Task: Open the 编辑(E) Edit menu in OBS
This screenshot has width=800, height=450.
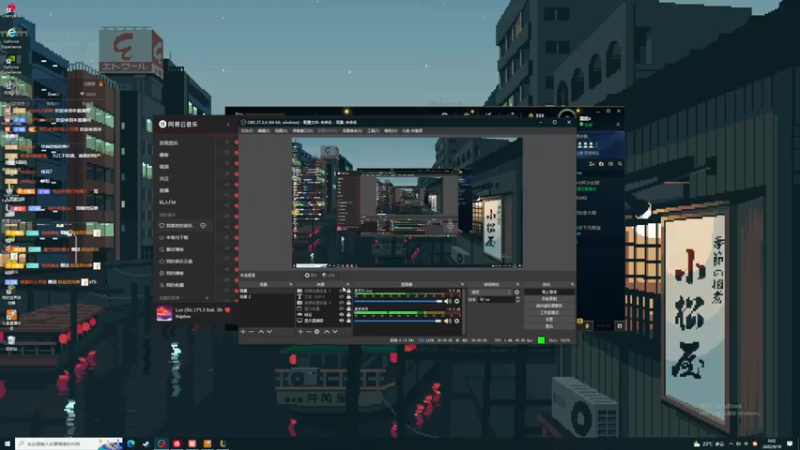Action: pyautogui.click(x=264, y=131)
